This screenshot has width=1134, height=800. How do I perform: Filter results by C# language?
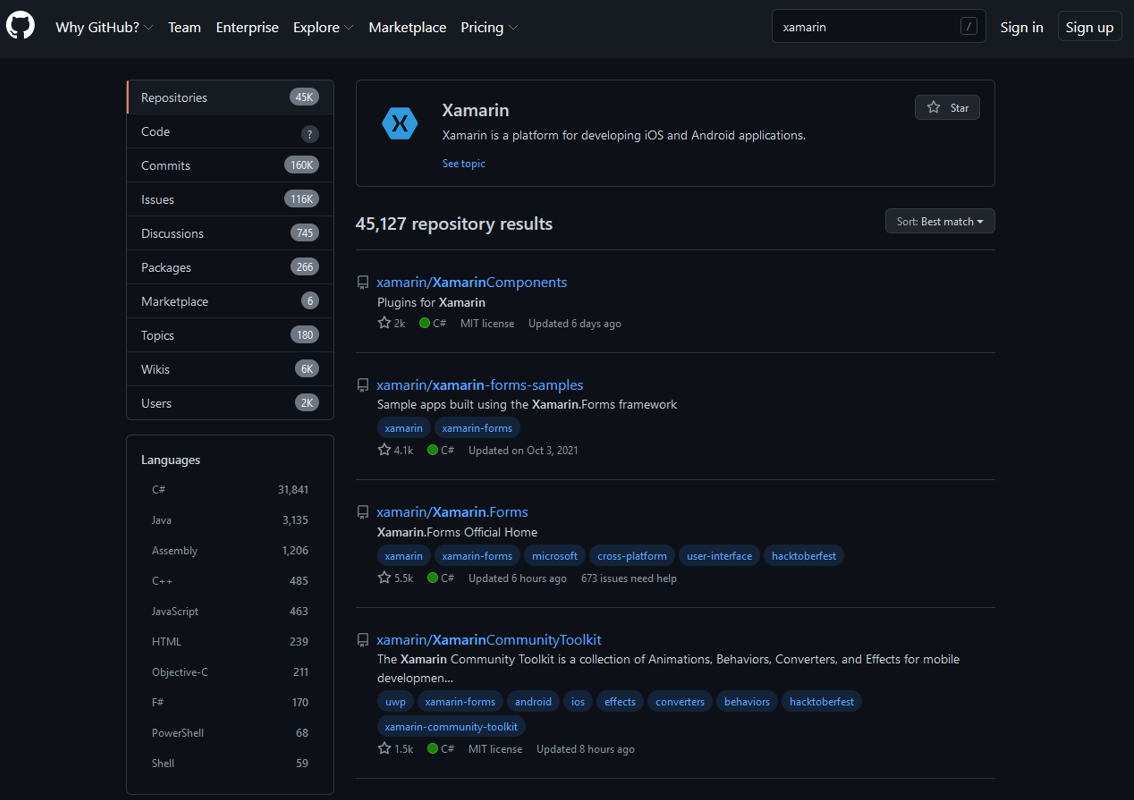pos(230,490)
